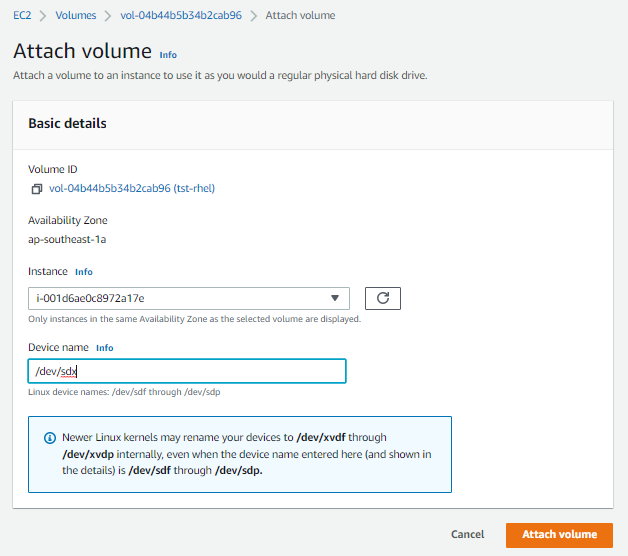Navigate to Volumes breadcrumb
628x556 pixels.
[76, 15]
